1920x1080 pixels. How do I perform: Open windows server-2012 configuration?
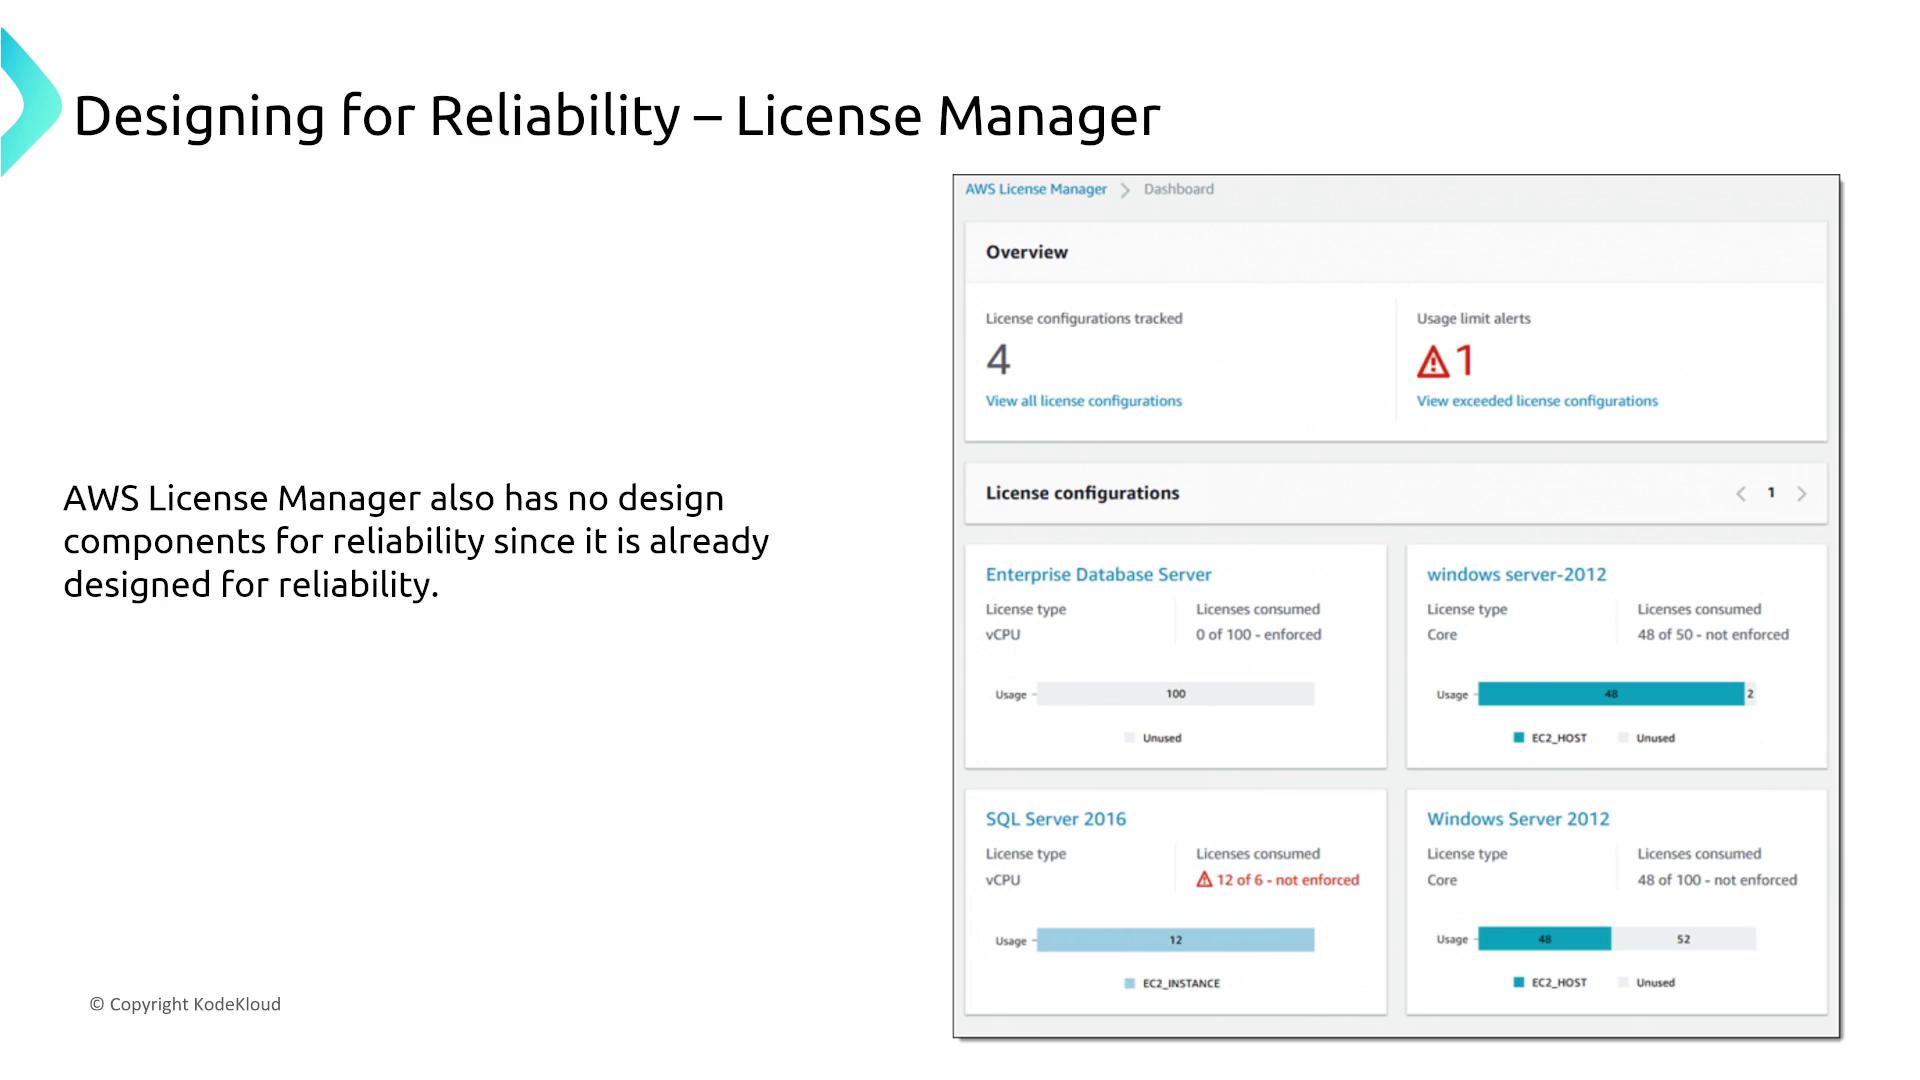point(1516,575)
